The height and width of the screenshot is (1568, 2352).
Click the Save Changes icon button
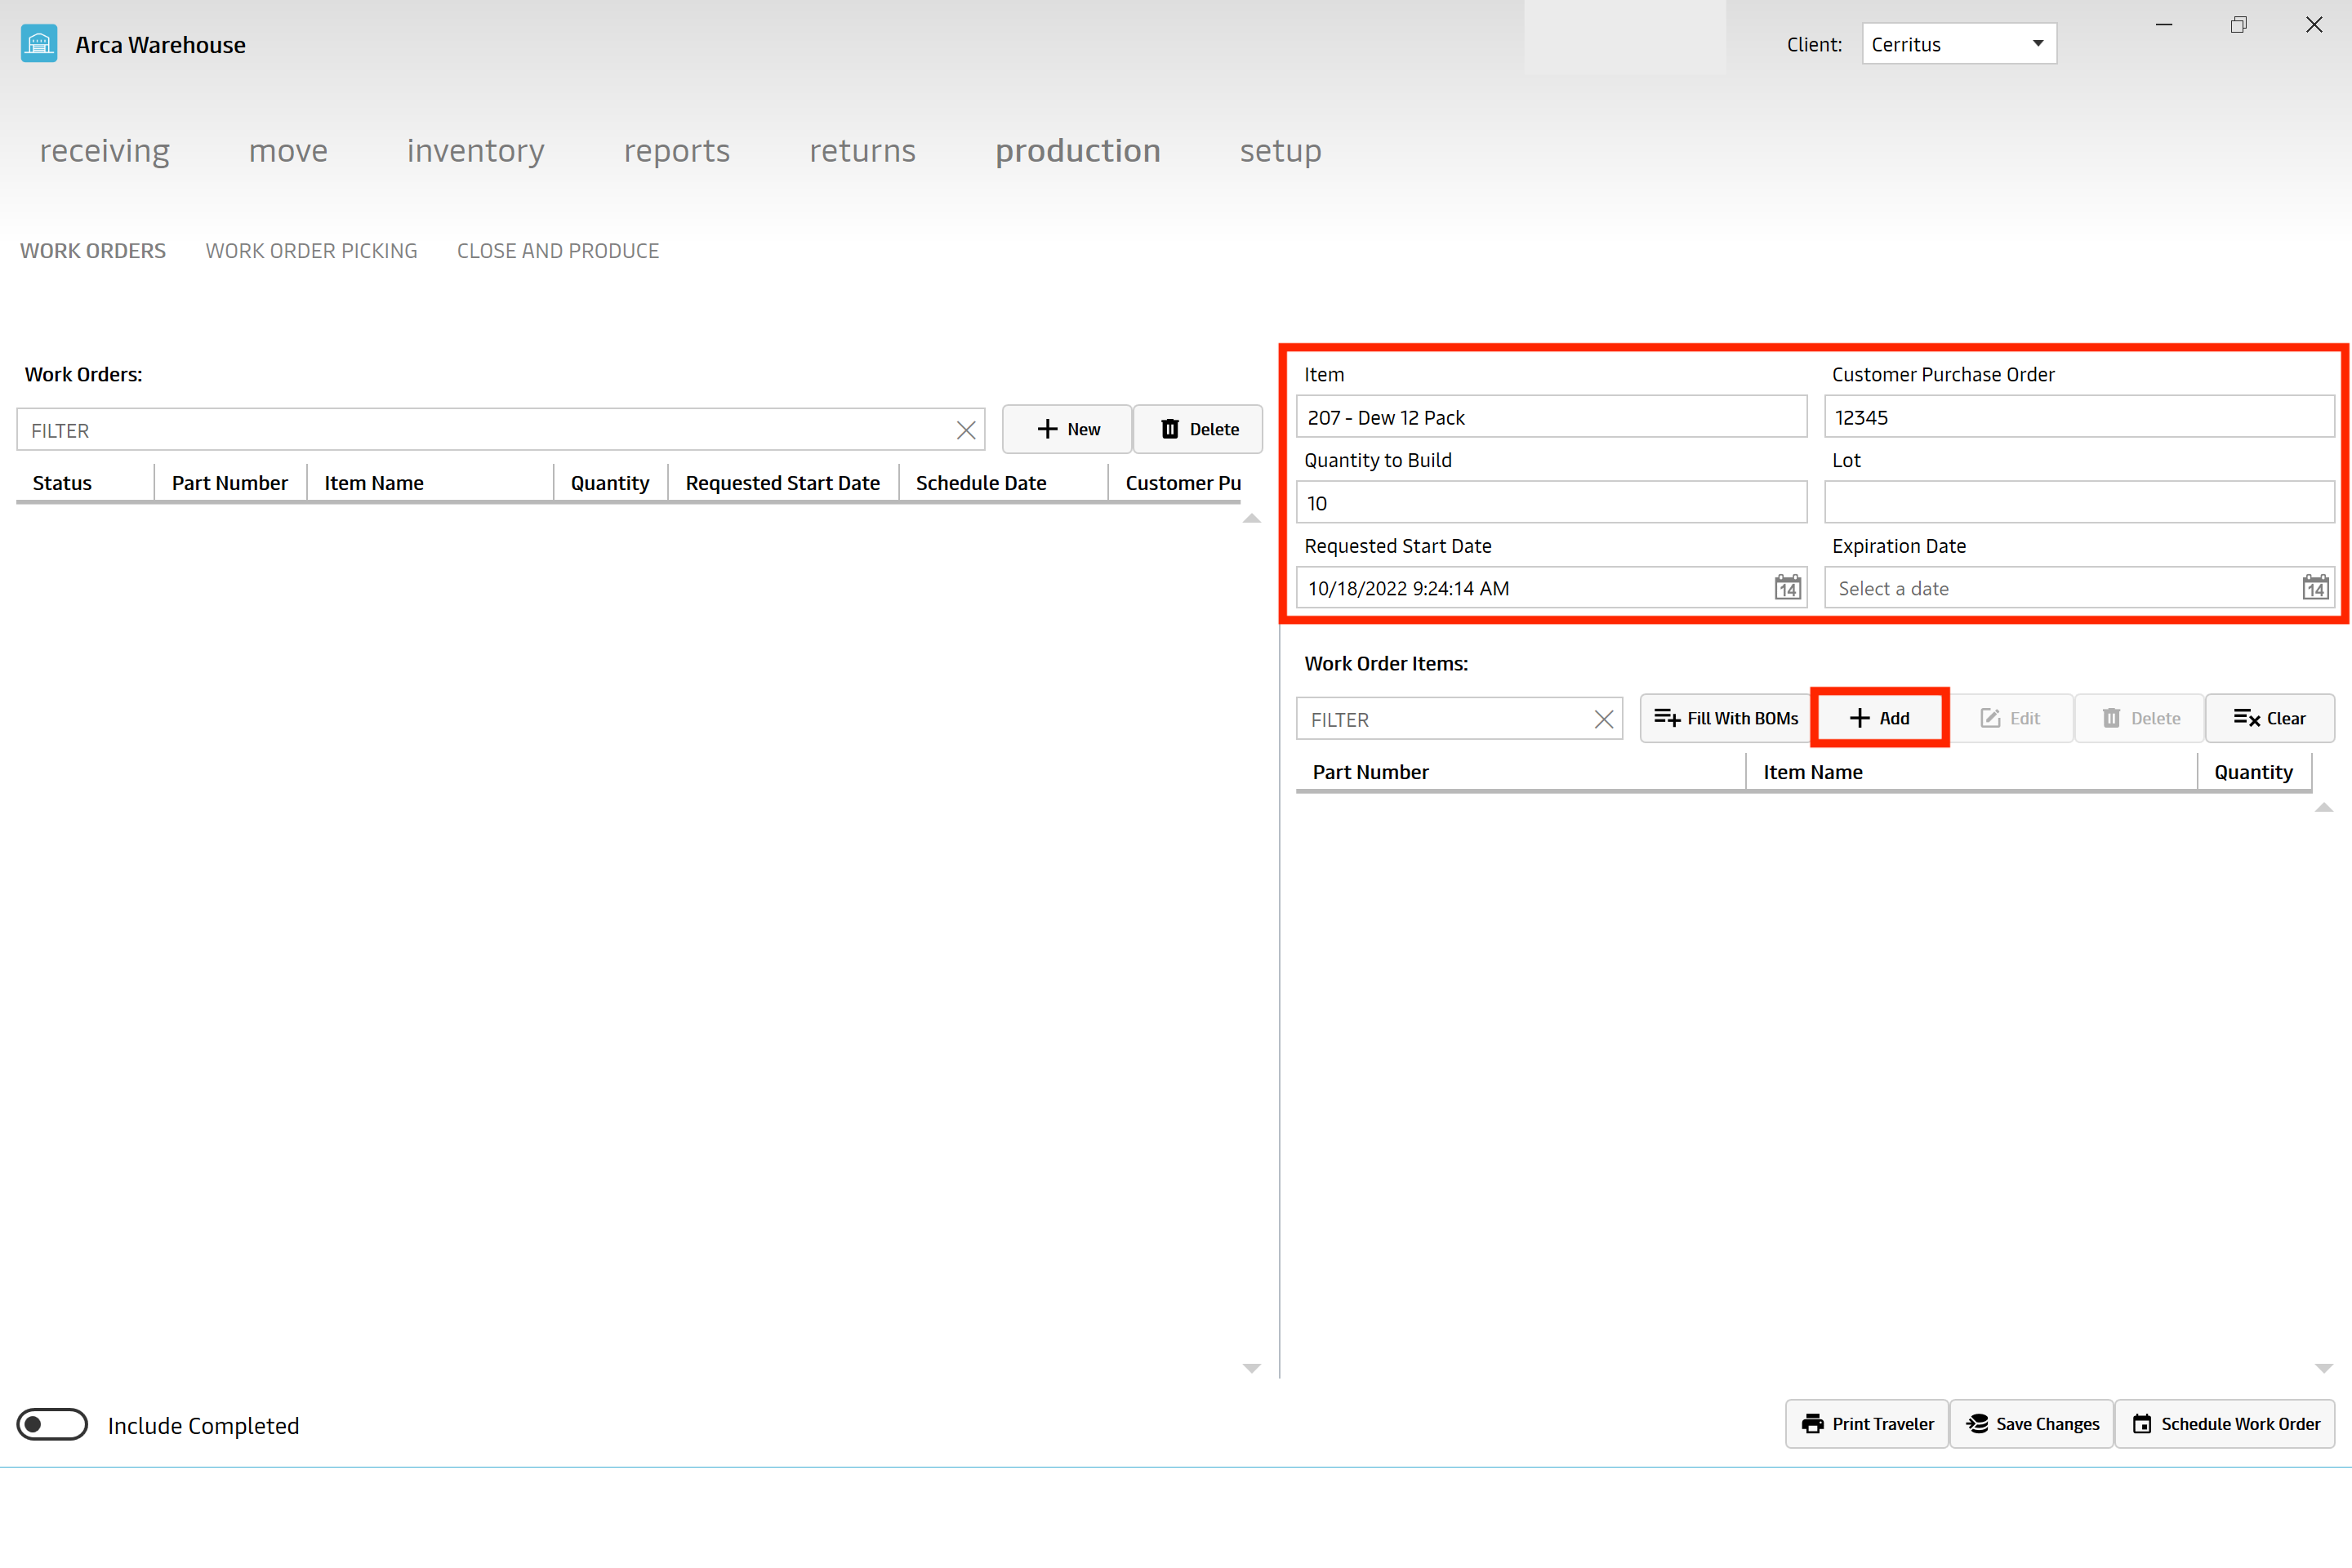[2033, 1424]
